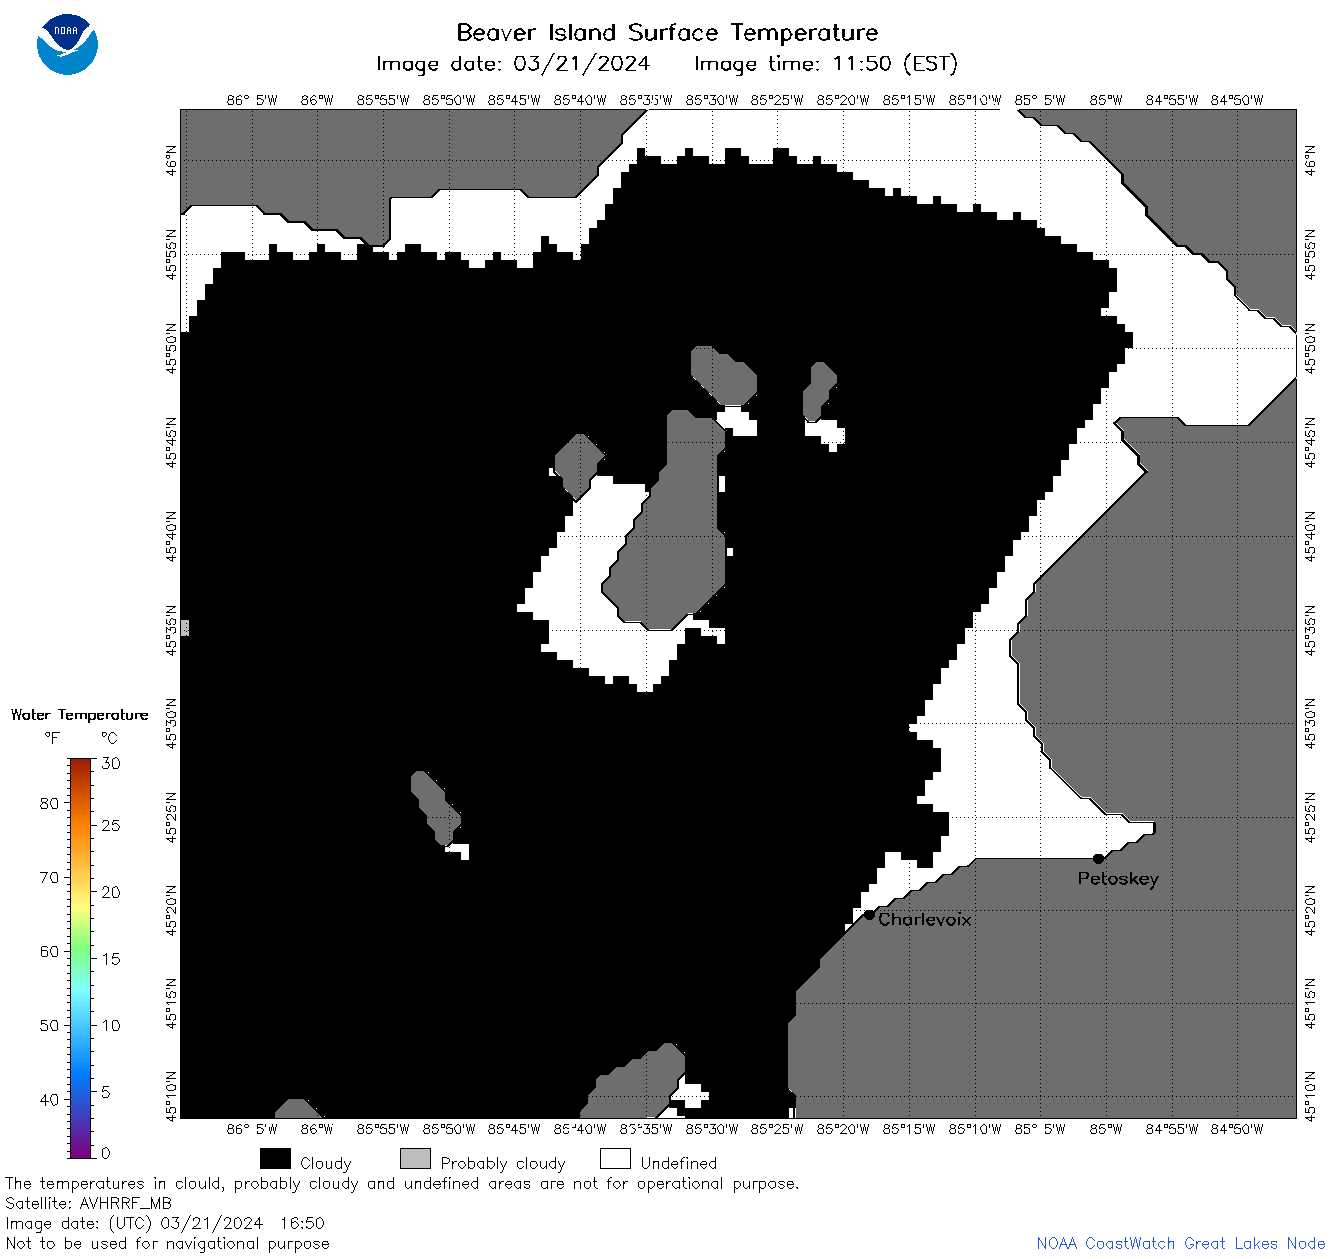Viewport: 1336px width, 1259px height.
Task: Click 'Not to be used for navigational purpose'
Action: pos(167,1243)
